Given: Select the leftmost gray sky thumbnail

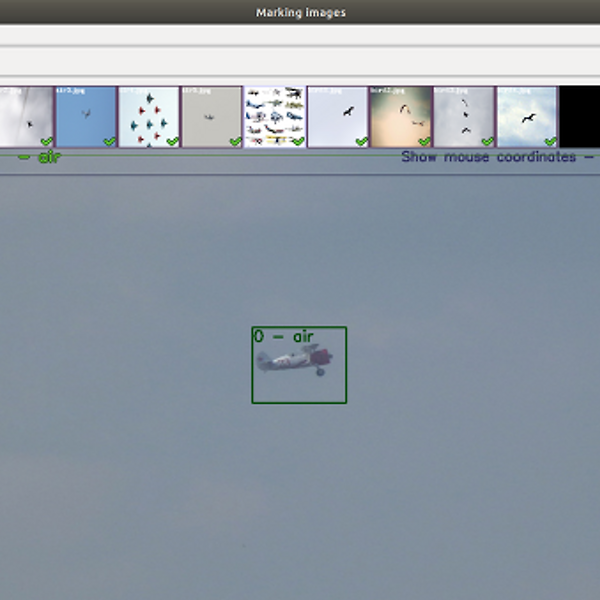Looking at the screenshot, I should tap(26, 117).
